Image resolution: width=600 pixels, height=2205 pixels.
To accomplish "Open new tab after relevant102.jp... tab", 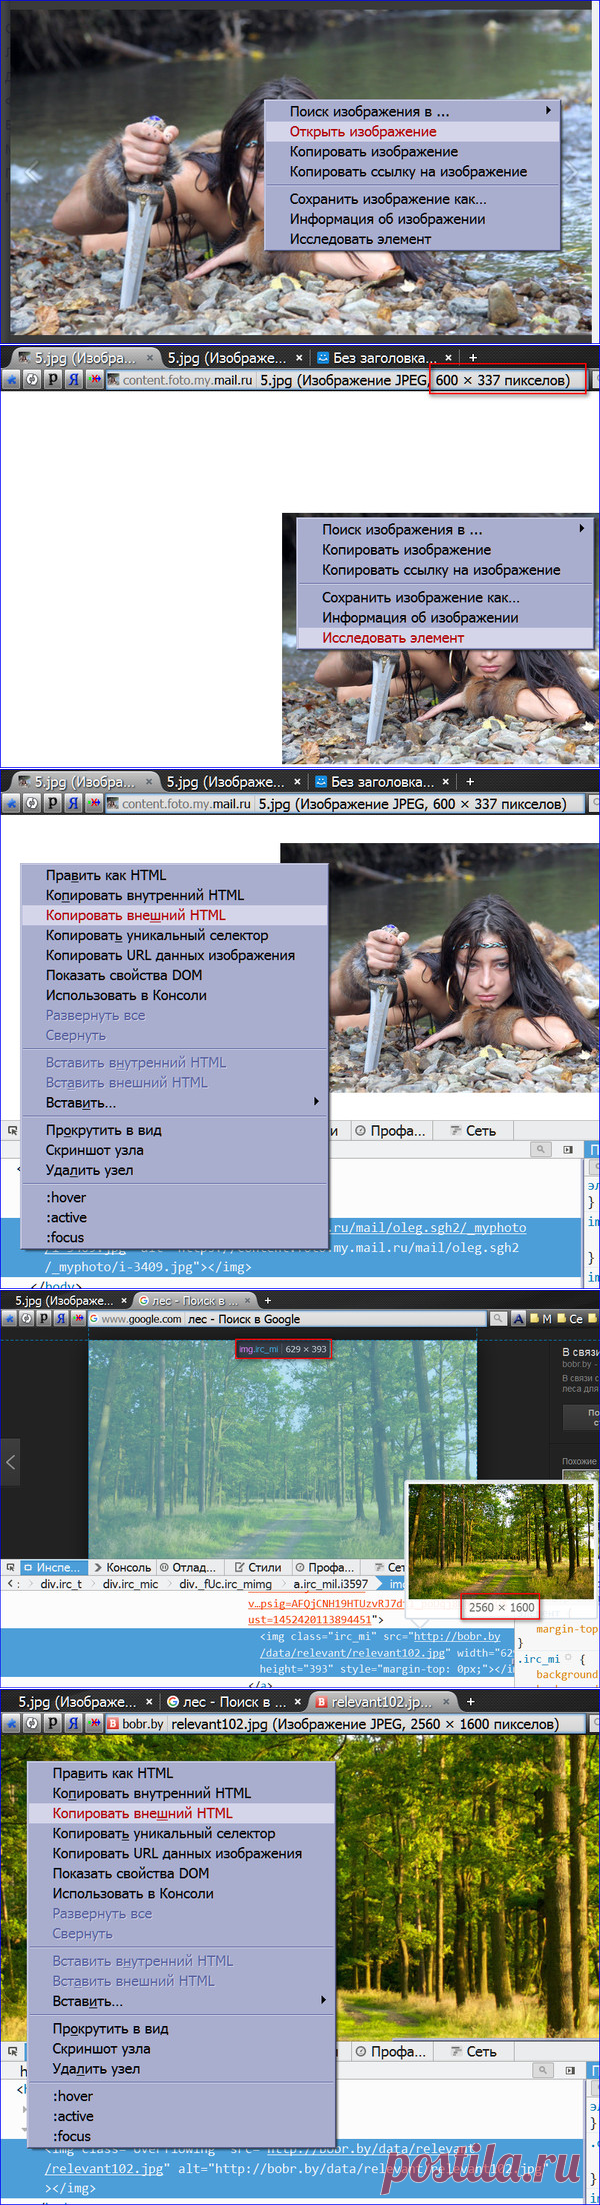I will point(470,1701).
